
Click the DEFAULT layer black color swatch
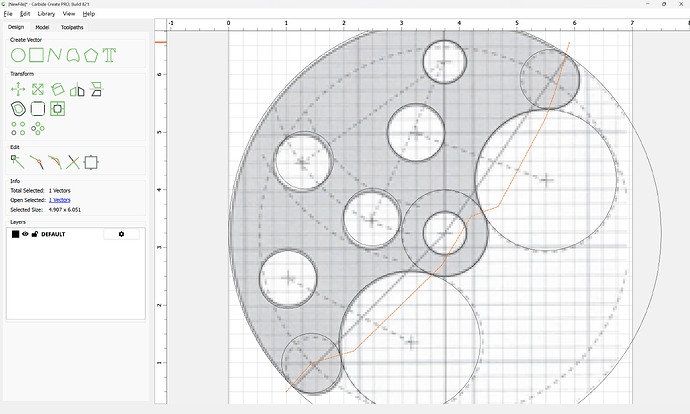[15, 234]
